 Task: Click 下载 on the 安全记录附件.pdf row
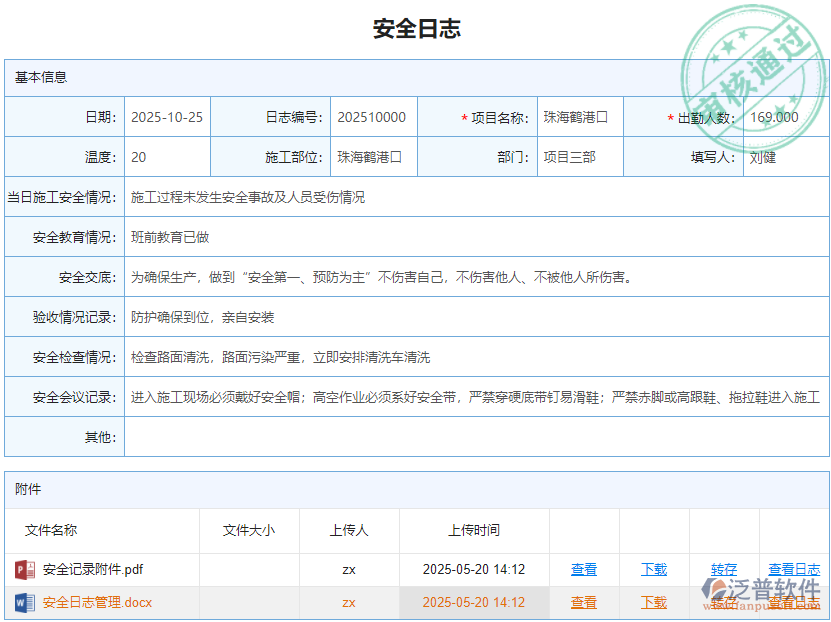(653, 569)
